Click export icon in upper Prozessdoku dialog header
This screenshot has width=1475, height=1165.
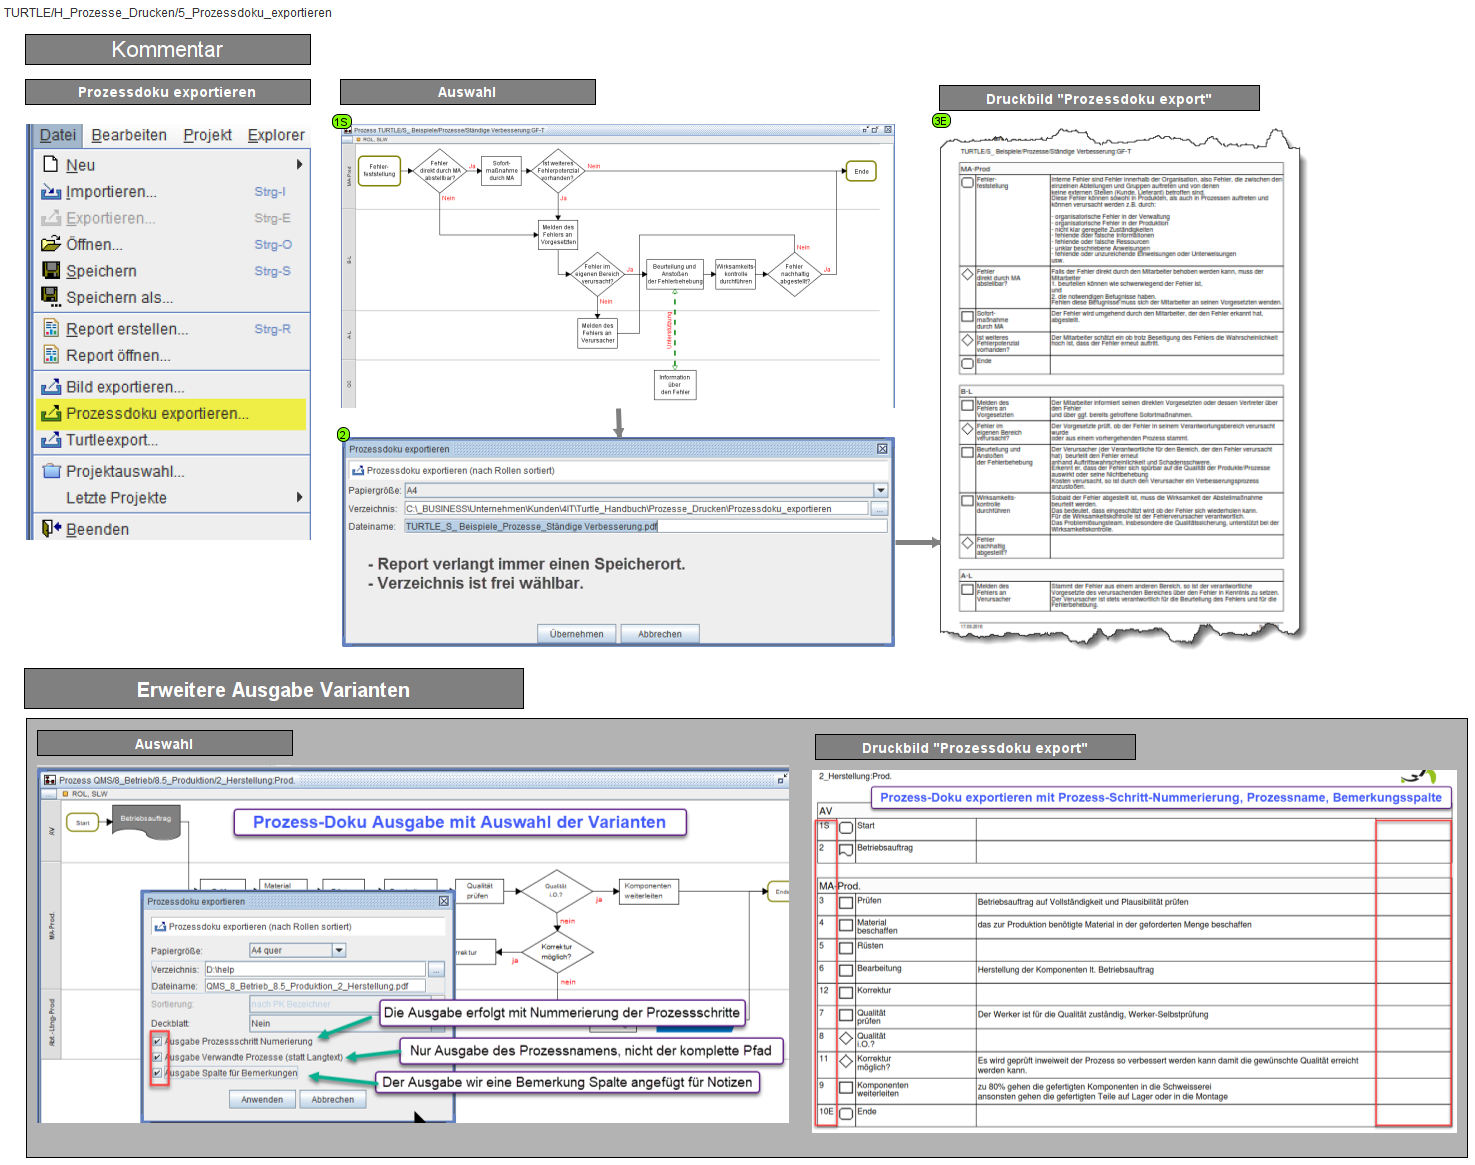coord(358,470)
